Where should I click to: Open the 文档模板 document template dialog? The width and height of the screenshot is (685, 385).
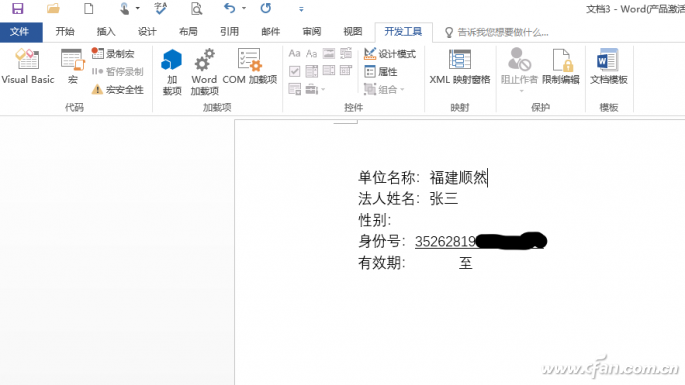[609, 66]
